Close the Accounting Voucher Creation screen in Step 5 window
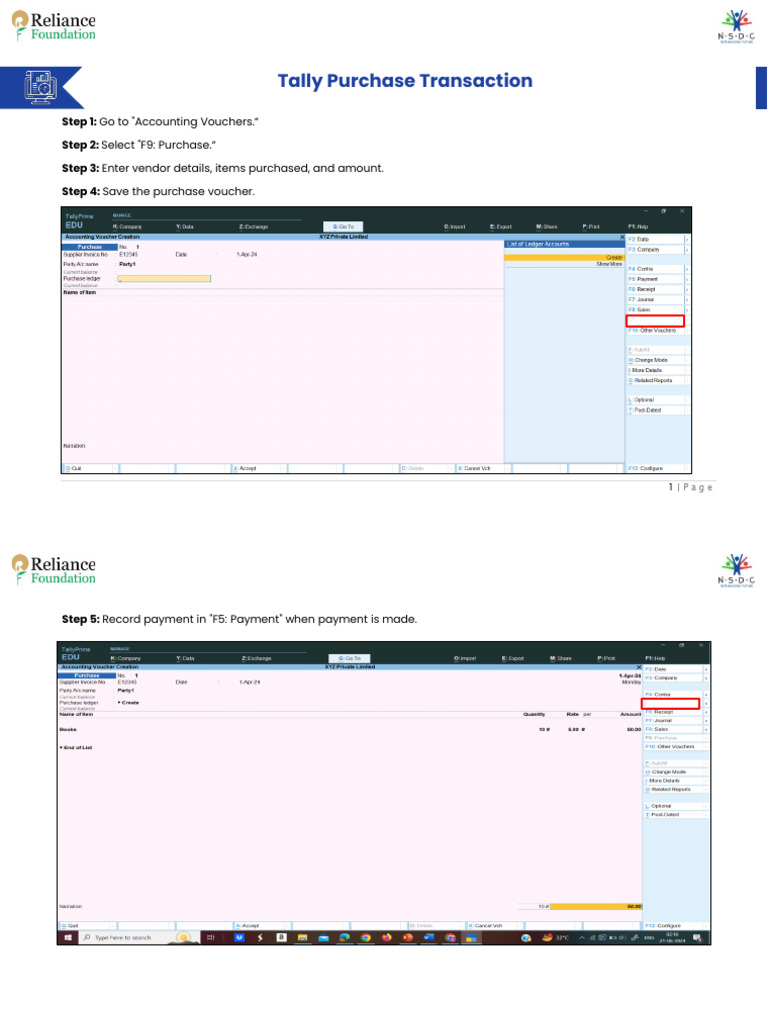768x1024 pixels. (x=639, y=667)
